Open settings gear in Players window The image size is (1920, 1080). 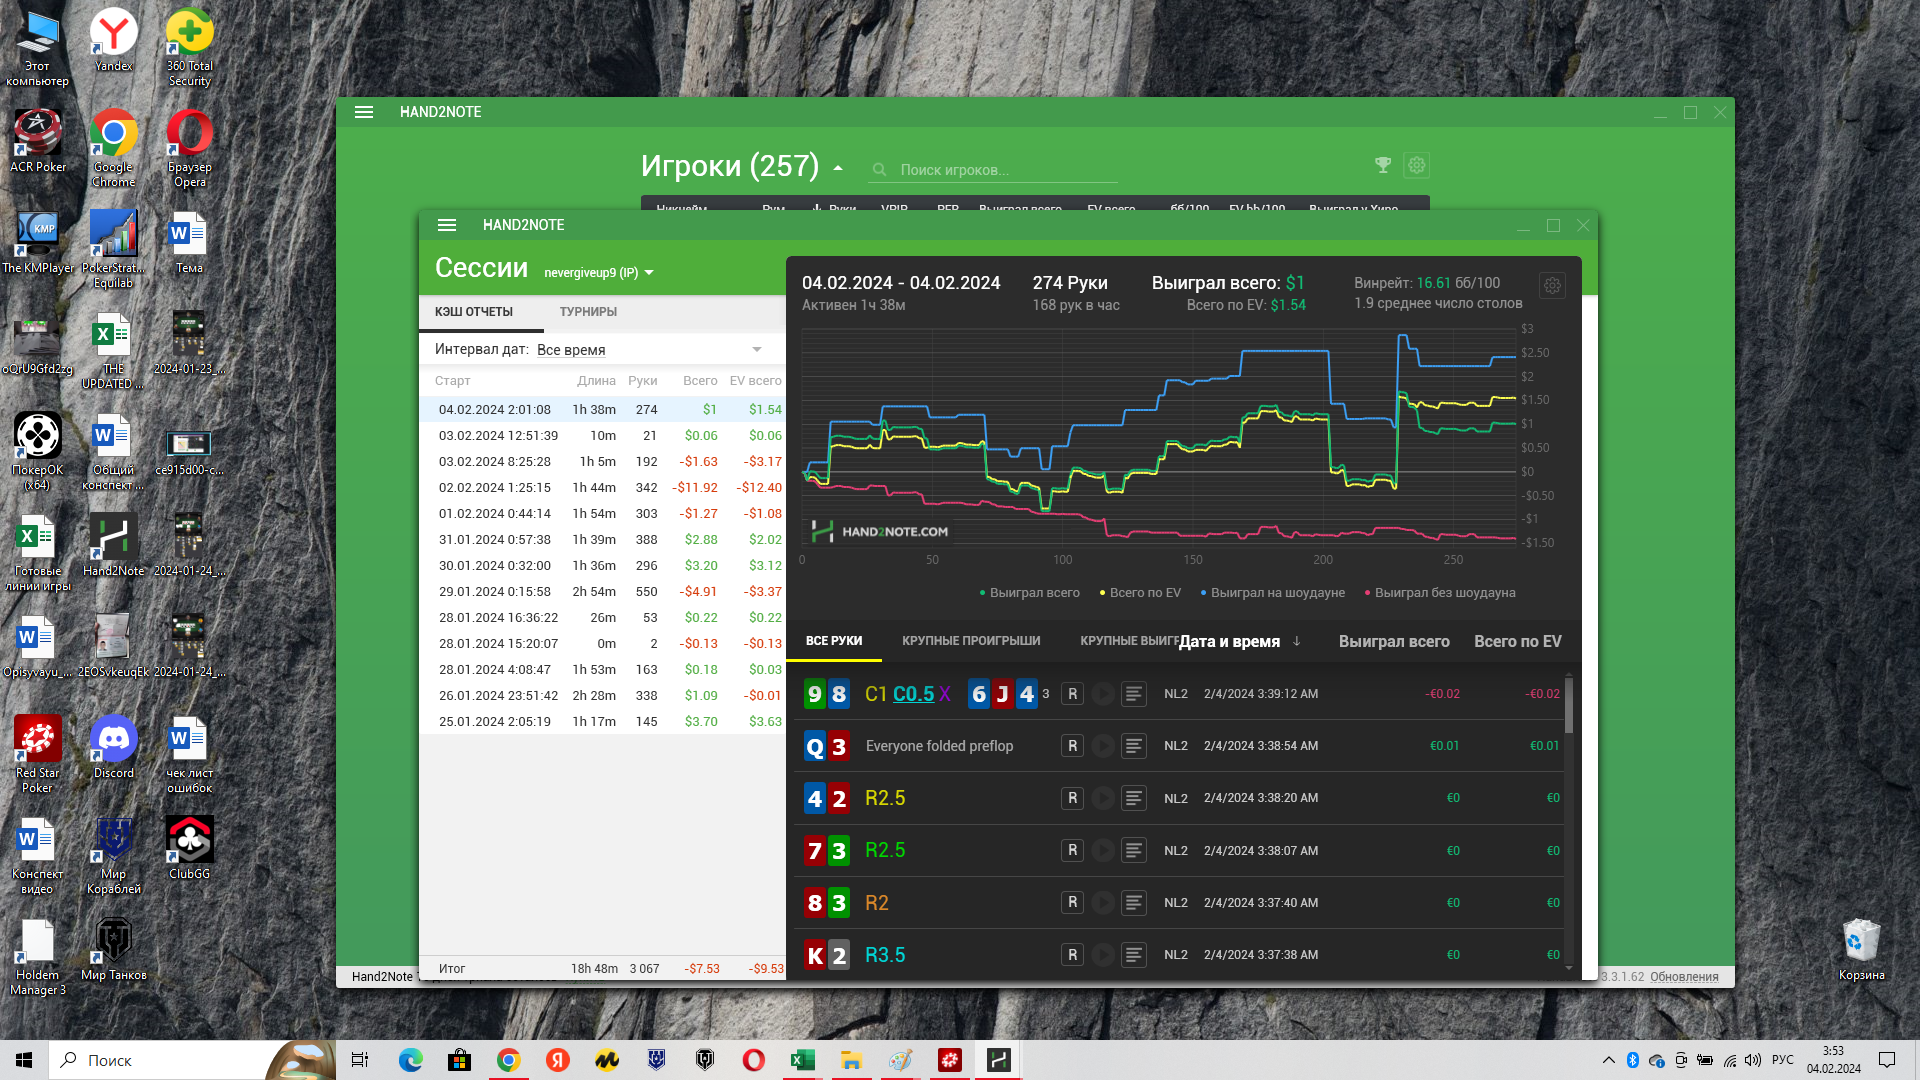tap(1416, 166)
